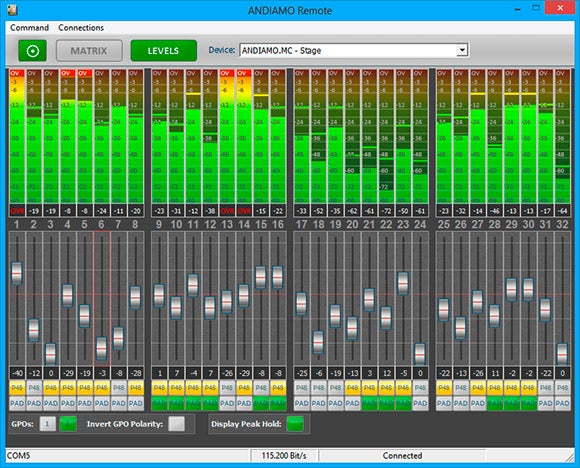Toggle PAD on channel 24
This screenshot has width=580, height=468.
click(x=420, y=403)
